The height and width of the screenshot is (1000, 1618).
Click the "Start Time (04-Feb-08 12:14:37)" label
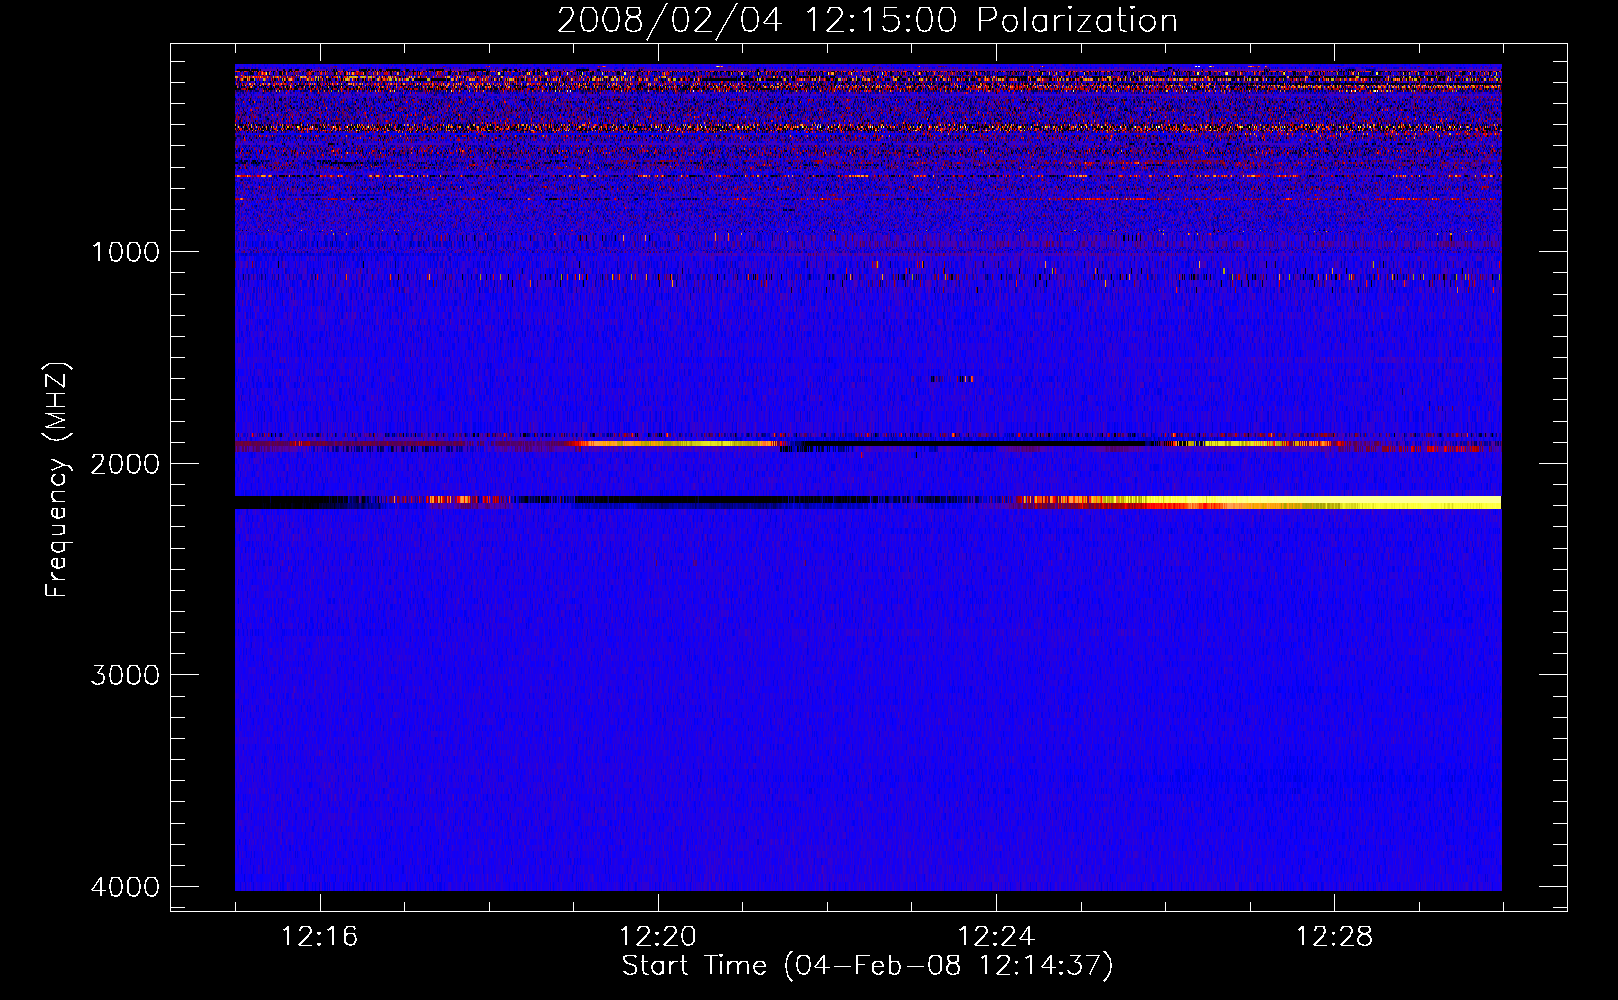click(x=867, y=966)
